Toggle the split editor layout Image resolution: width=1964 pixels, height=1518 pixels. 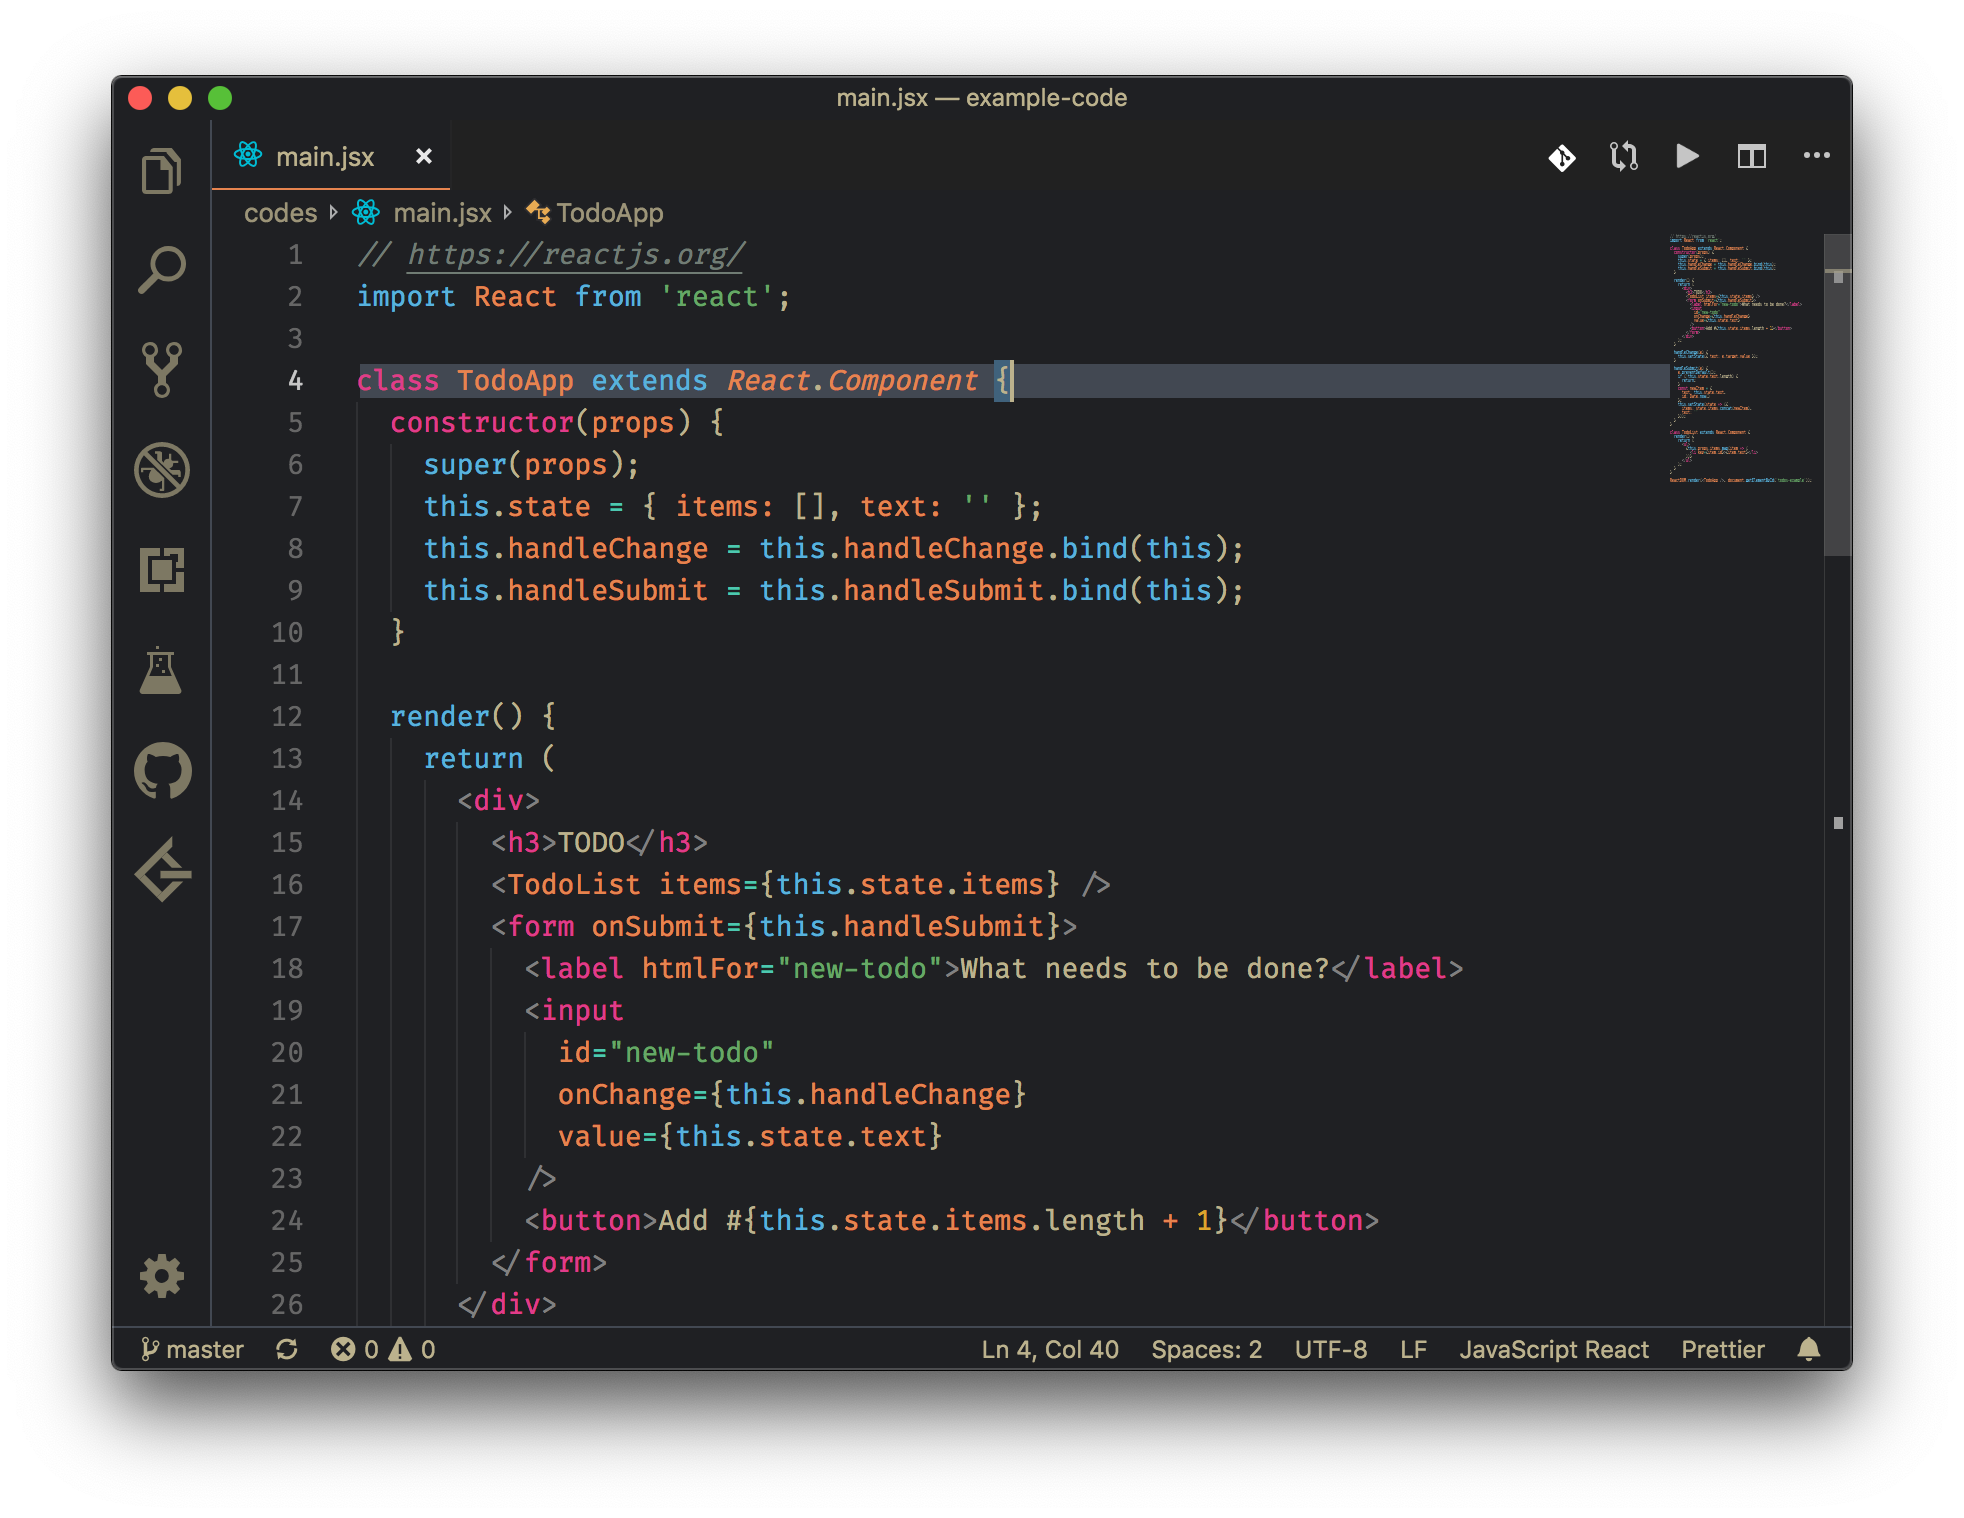tap(1752, 157)
